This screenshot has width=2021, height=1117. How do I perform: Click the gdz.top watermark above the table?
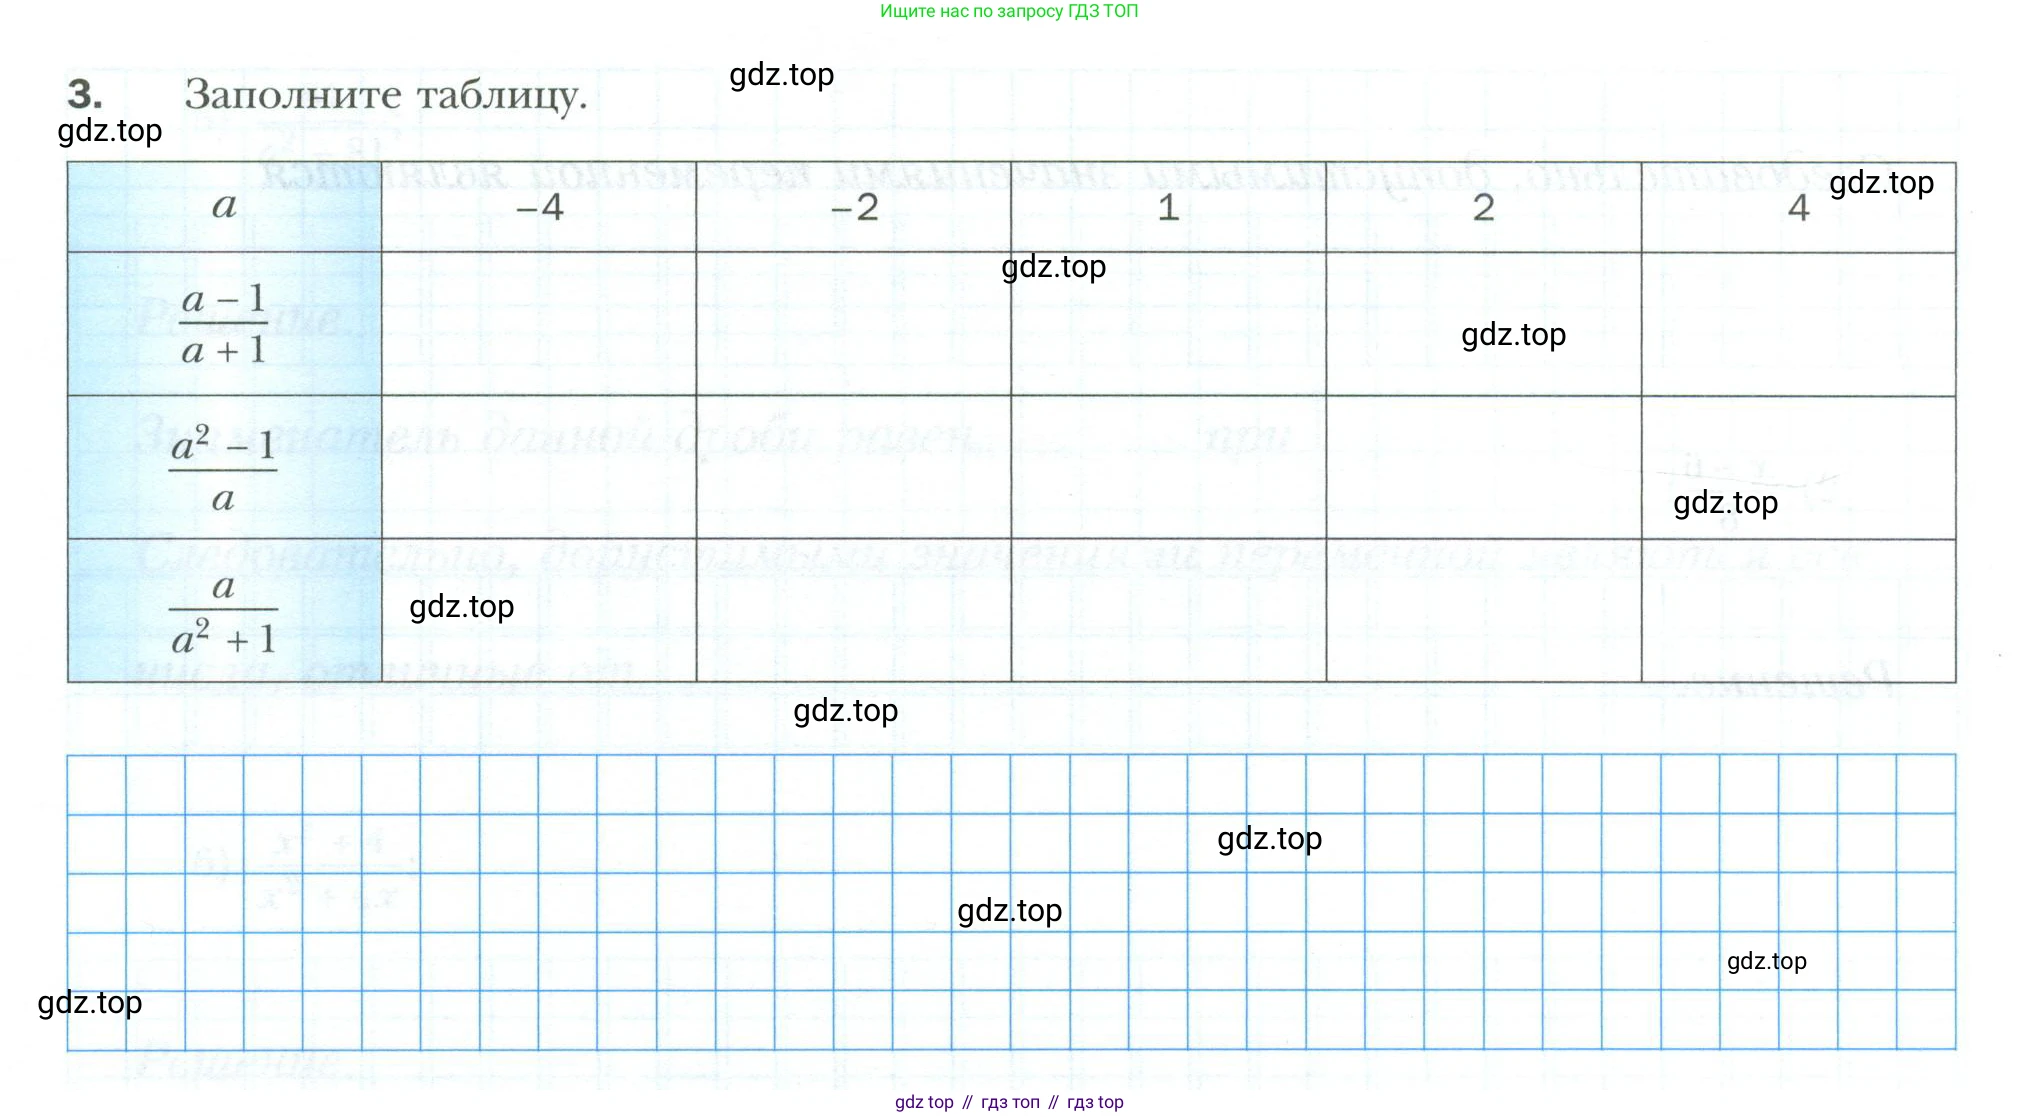click(x=782, y=75)
